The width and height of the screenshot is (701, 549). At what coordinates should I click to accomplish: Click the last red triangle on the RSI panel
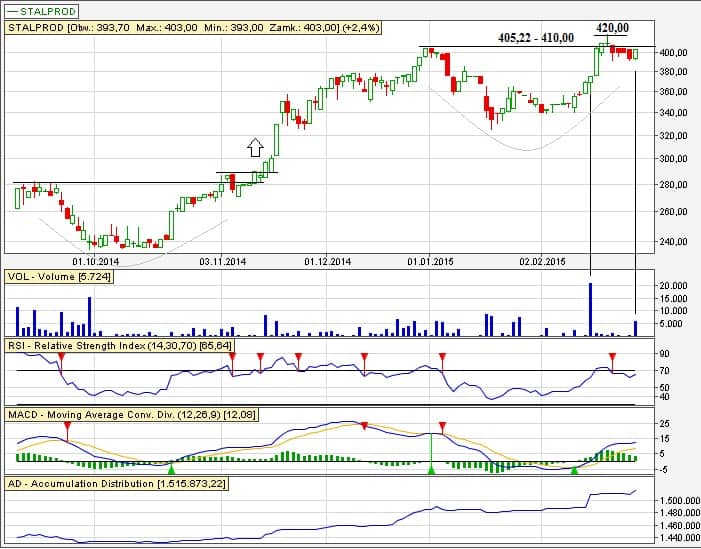[x=613, y=357]
